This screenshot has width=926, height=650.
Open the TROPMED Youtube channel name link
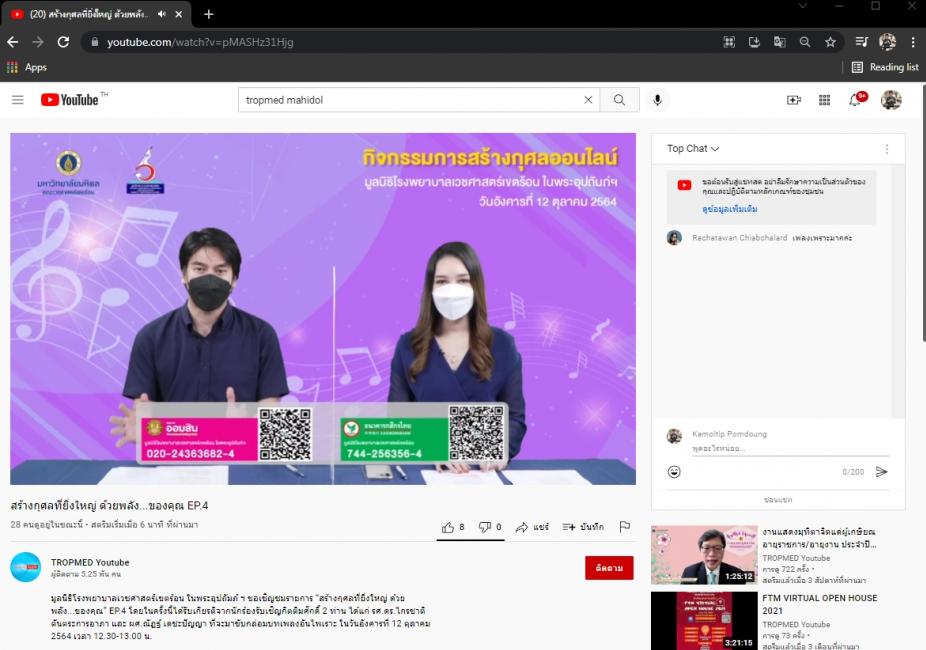[90, 563]
